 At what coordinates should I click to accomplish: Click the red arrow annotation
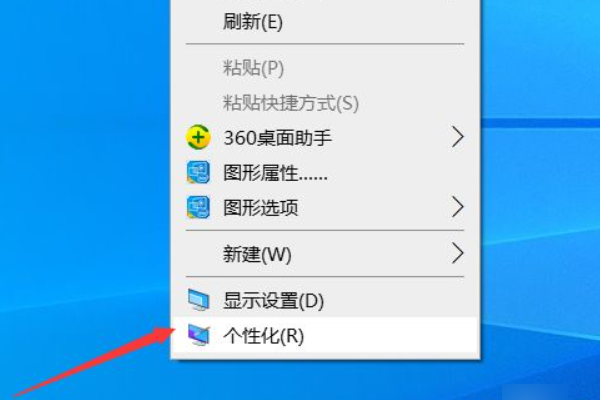pos(92,361)
